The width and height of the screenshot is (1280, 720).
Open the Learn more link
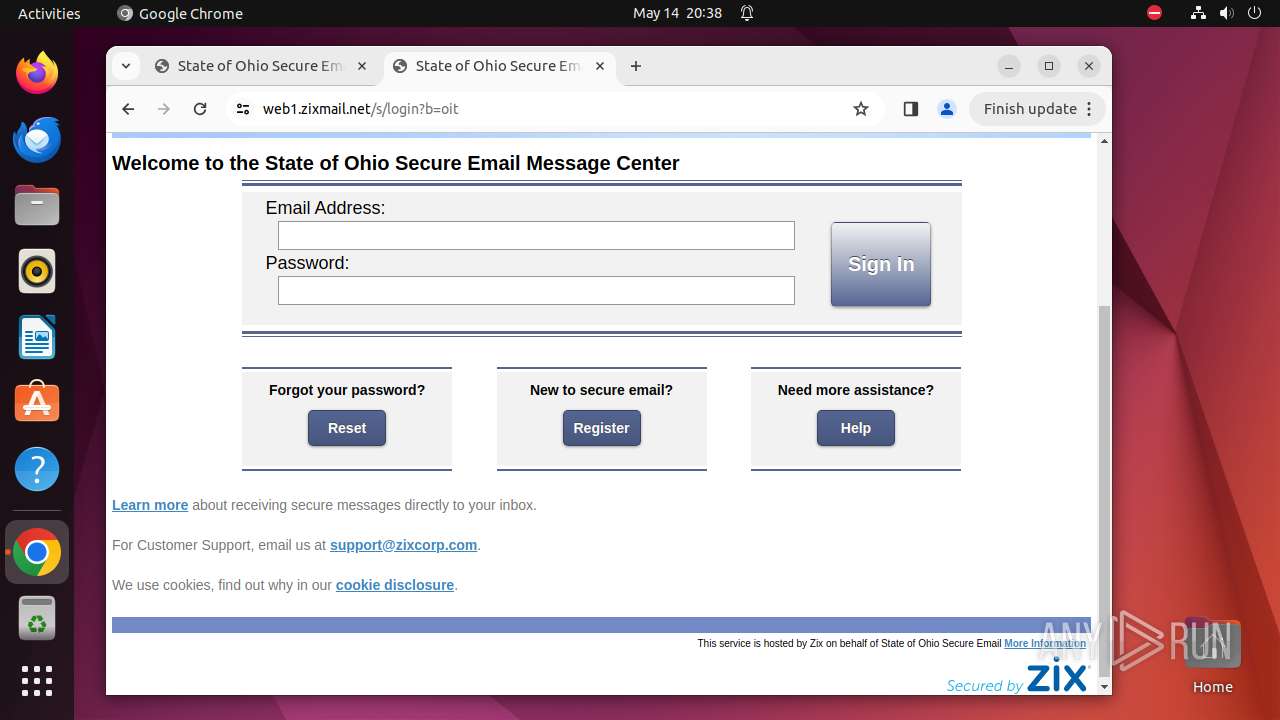[x=150, y=505]
